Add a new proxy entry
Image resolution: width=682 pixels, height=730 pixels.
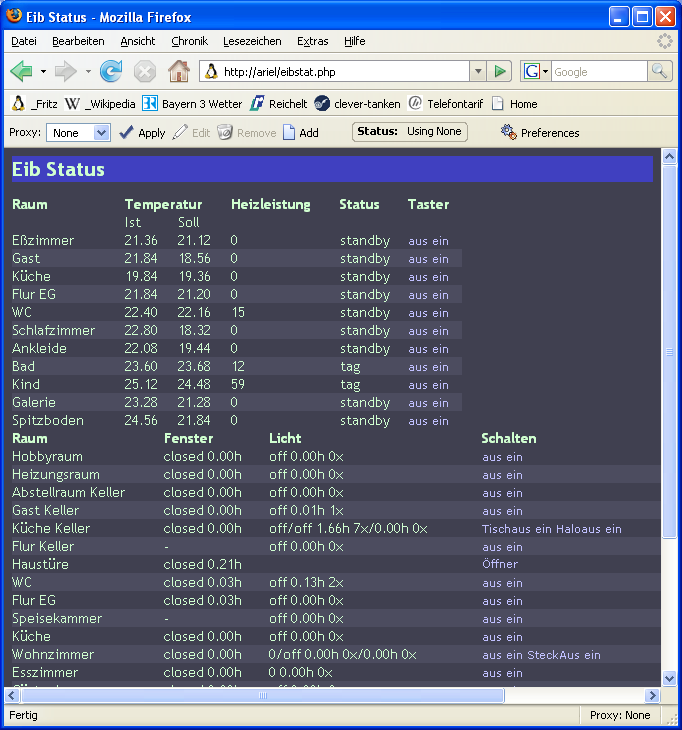pyautogui.click(x=300, y=132)
